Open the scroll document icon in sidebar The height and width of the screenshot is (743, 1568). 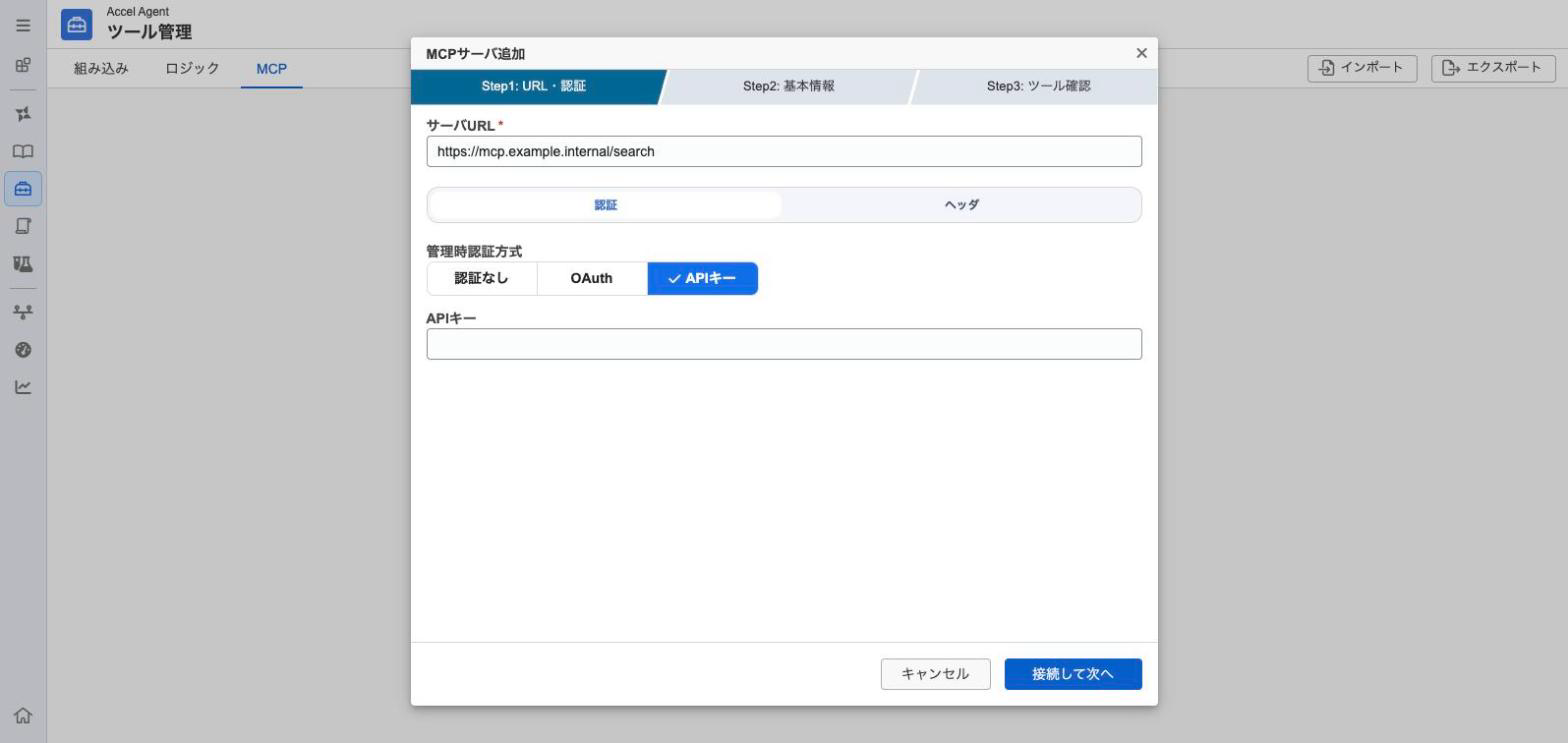22,226
